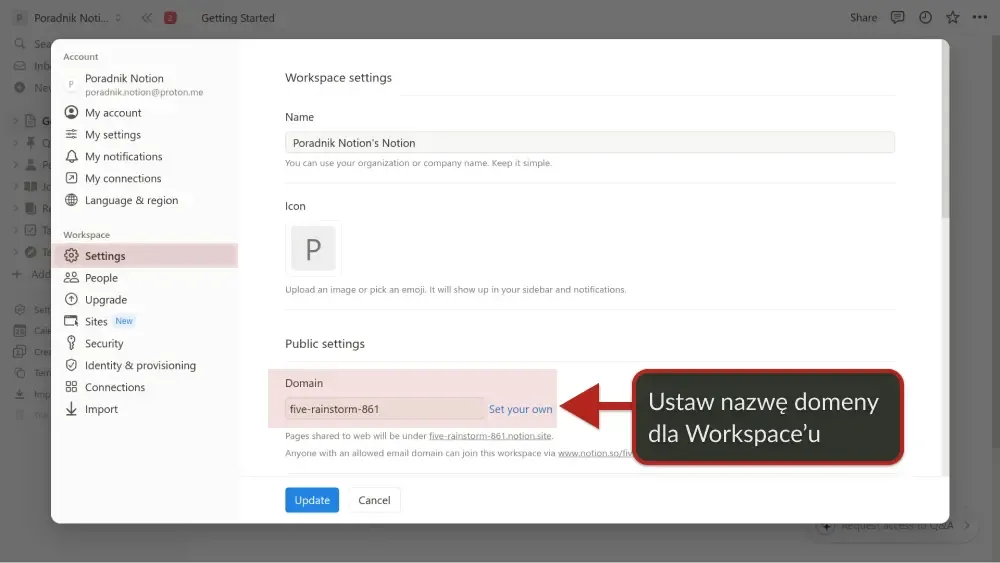Click the Public settings heading
This screenshot has height=563, width=1000.
click(x=325, y=344)
